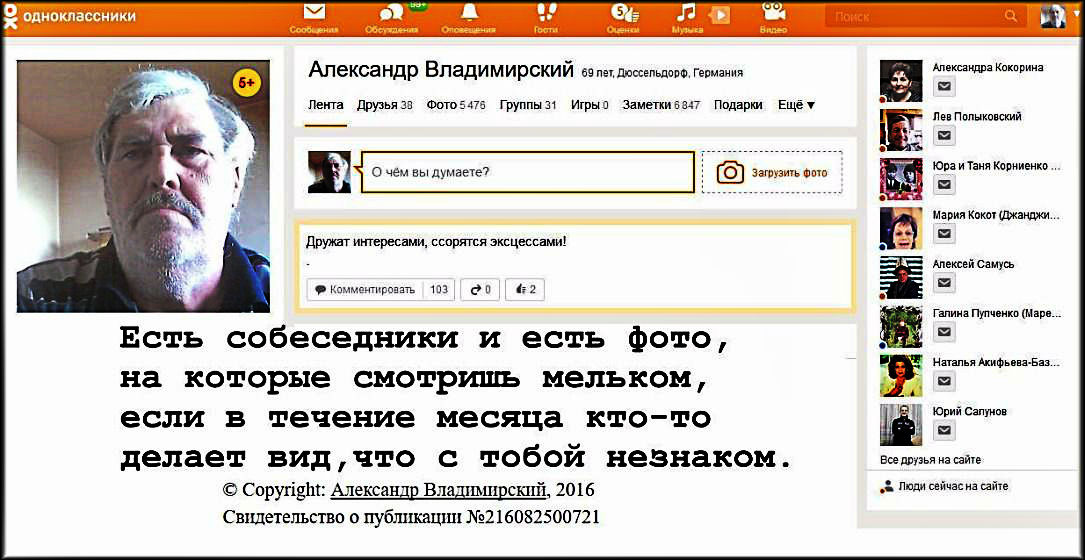Screen dimensions: 1085x560
Task: Open the Заметки 6 847 tab
Action: (x=662, y=105)
